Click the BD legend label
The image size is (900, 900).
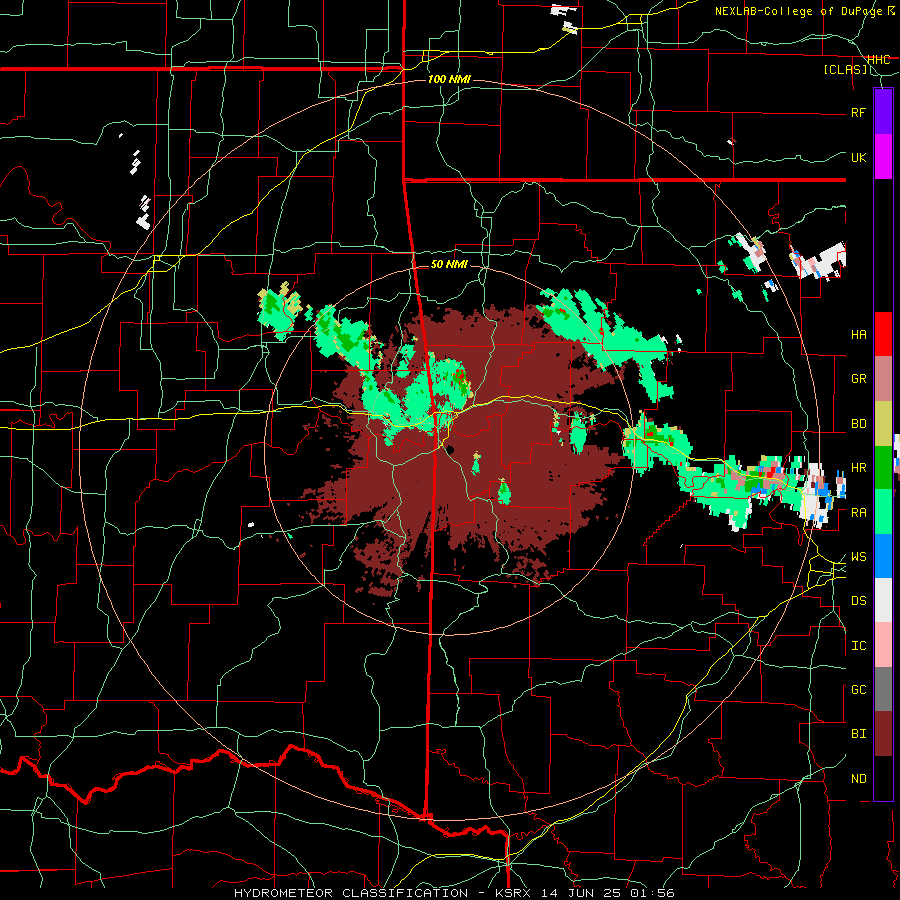[x=858, y=424]
